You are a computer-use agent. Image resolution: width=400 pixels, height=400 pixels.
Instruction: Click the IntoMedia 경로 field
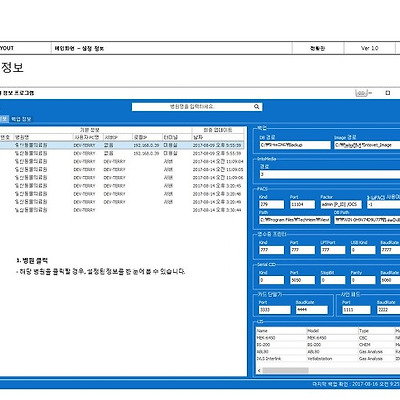click(x=330, y=174)
